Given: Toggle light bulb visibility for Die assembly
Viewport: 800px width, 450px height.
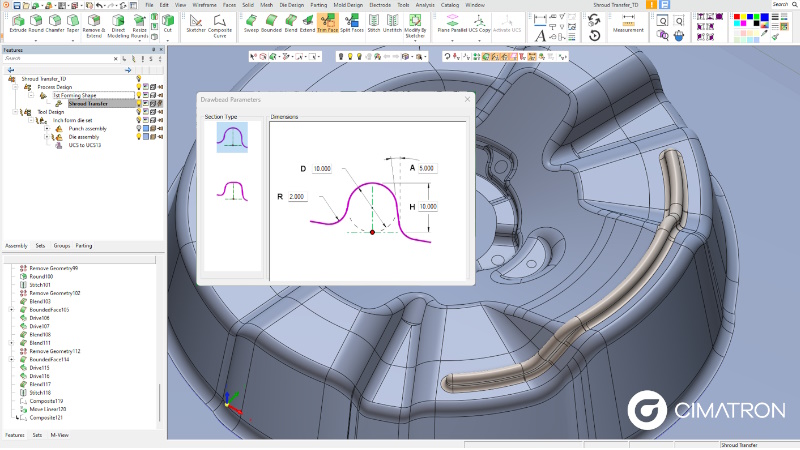Looking at the screenshot, I should click(x=138, y=137).
